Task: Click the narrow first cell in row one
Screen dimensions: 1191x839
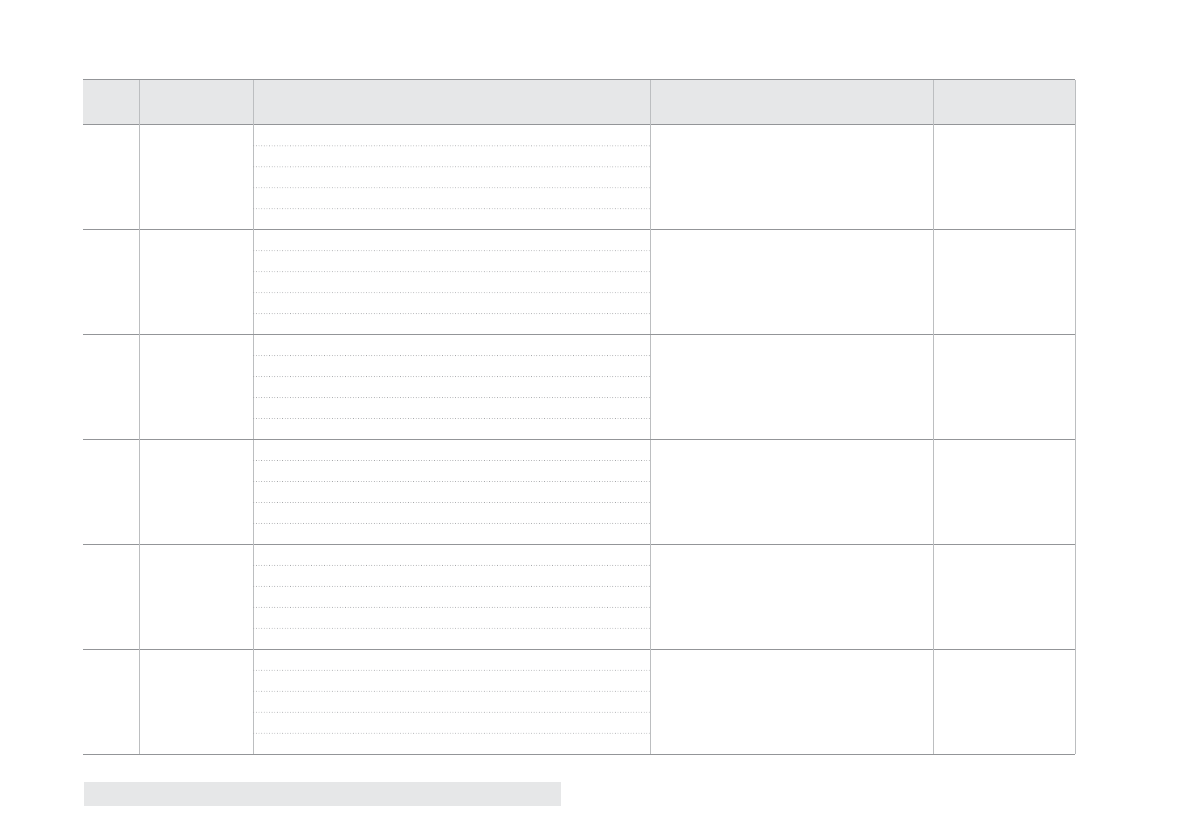Action: point(111,177)
